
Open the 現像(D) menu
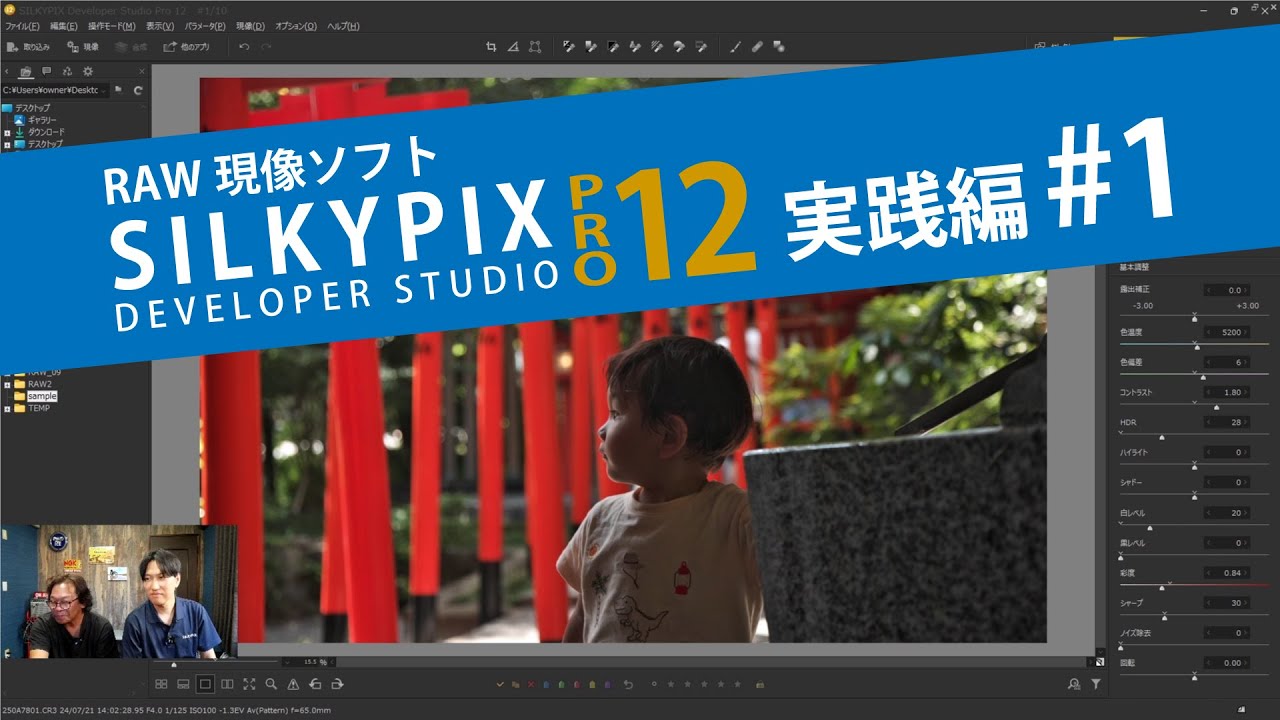click(x=250, y=26)
